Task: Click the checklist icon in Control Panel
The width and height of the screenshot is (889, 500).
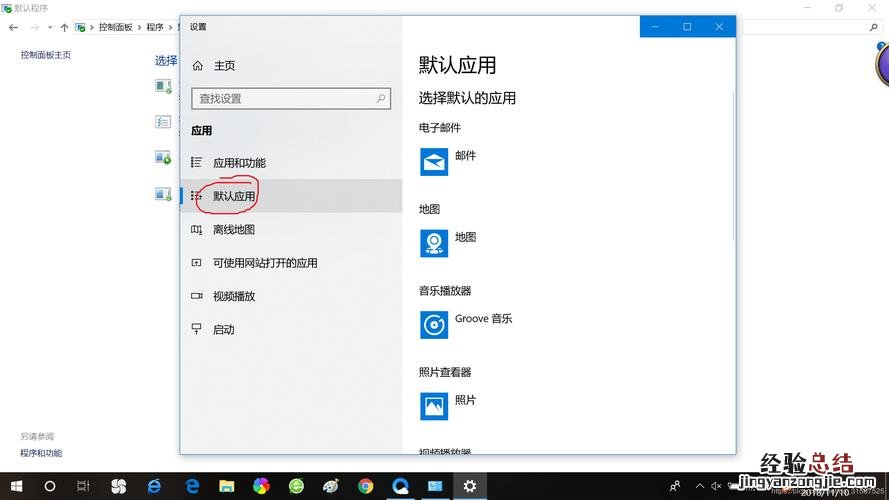Action: pyautogui.click(x=163, y=122)
